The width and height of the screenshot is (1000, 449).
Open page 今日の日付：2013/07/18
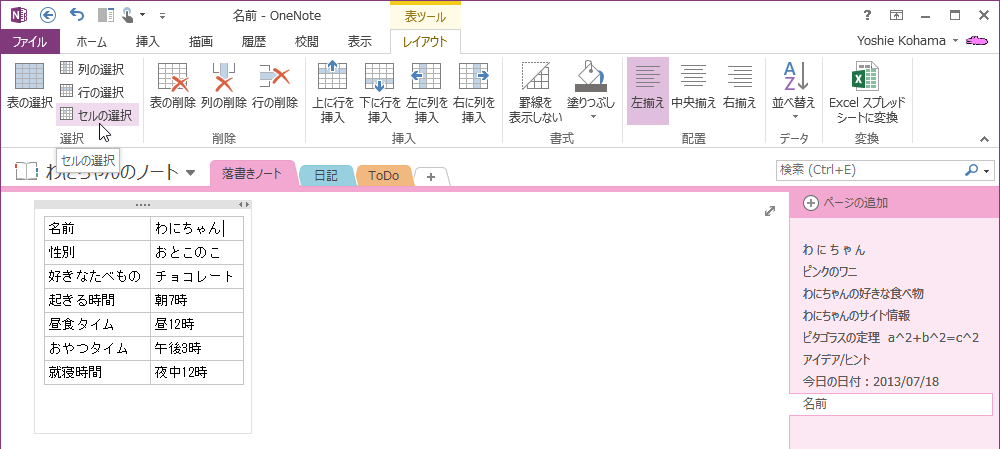871,382
